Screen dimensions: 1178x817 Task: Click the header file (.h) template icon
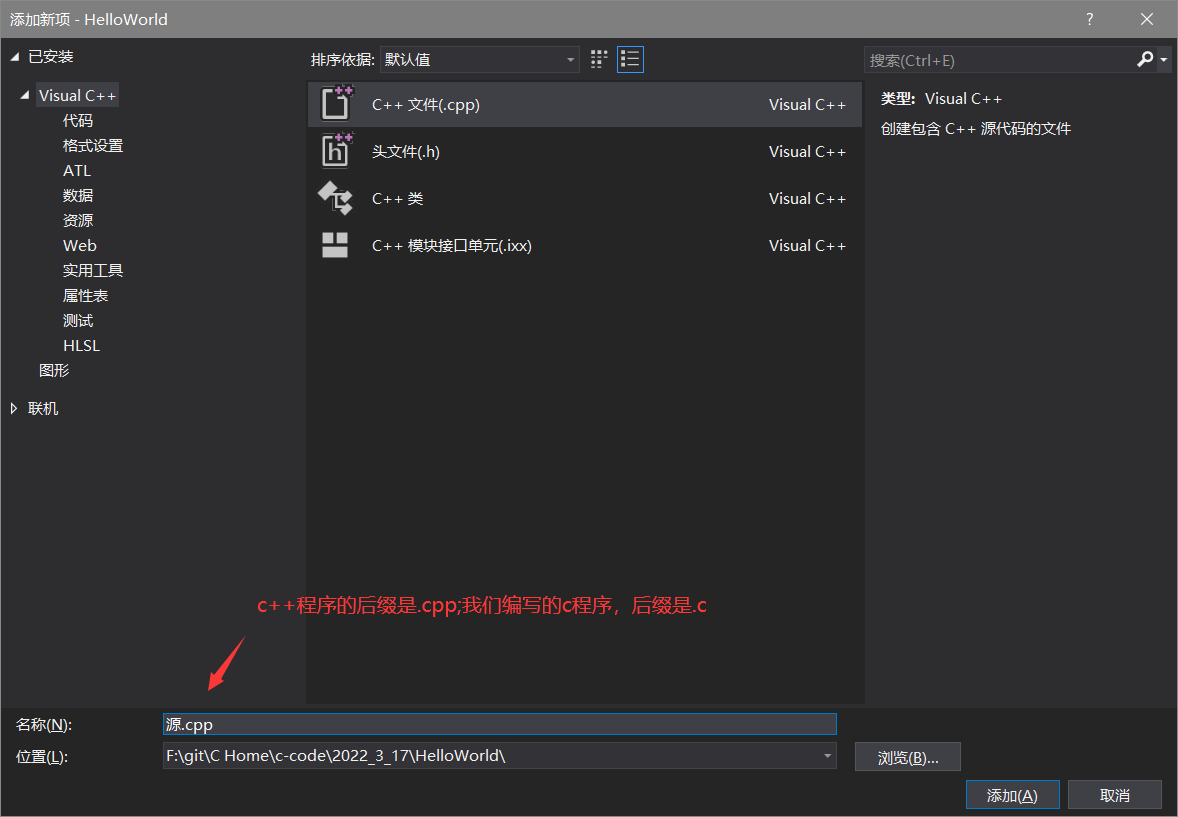coord(336,150)
